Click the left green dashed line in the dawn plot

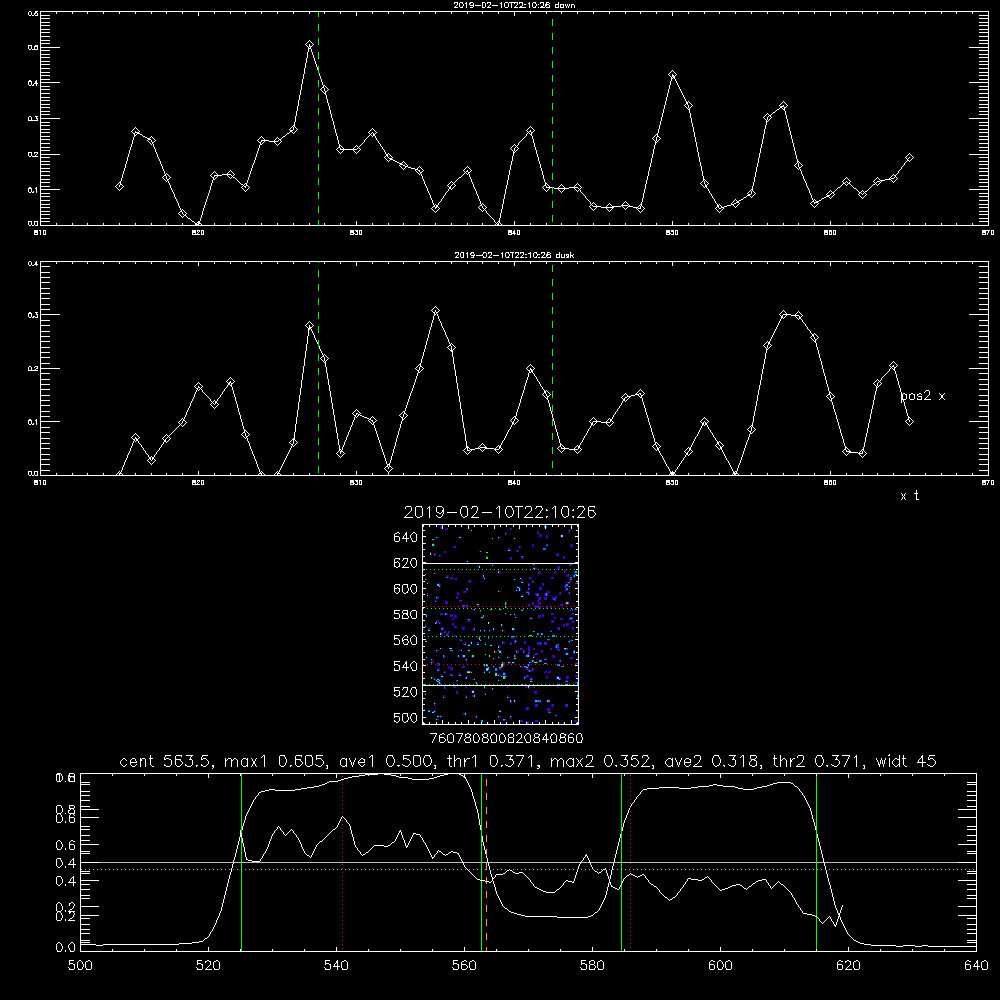[x=318, y=118]
